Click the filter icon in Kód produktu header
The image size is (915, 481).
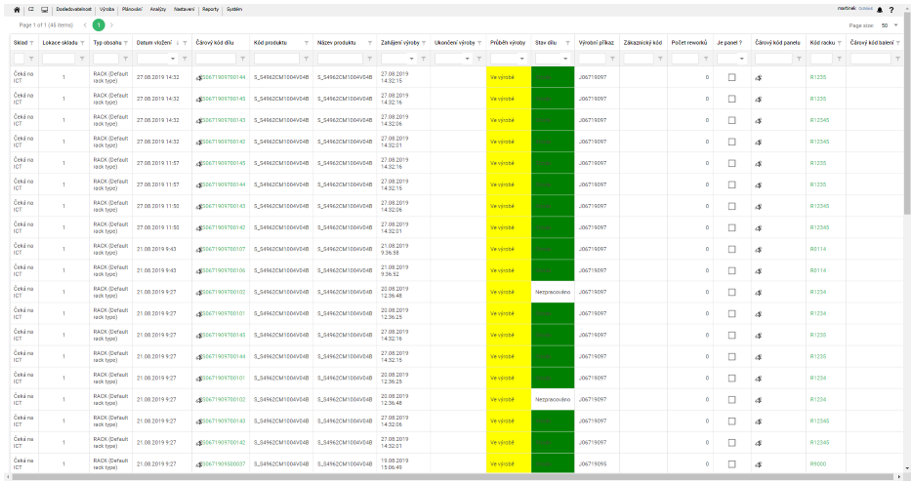coord(306,43)
